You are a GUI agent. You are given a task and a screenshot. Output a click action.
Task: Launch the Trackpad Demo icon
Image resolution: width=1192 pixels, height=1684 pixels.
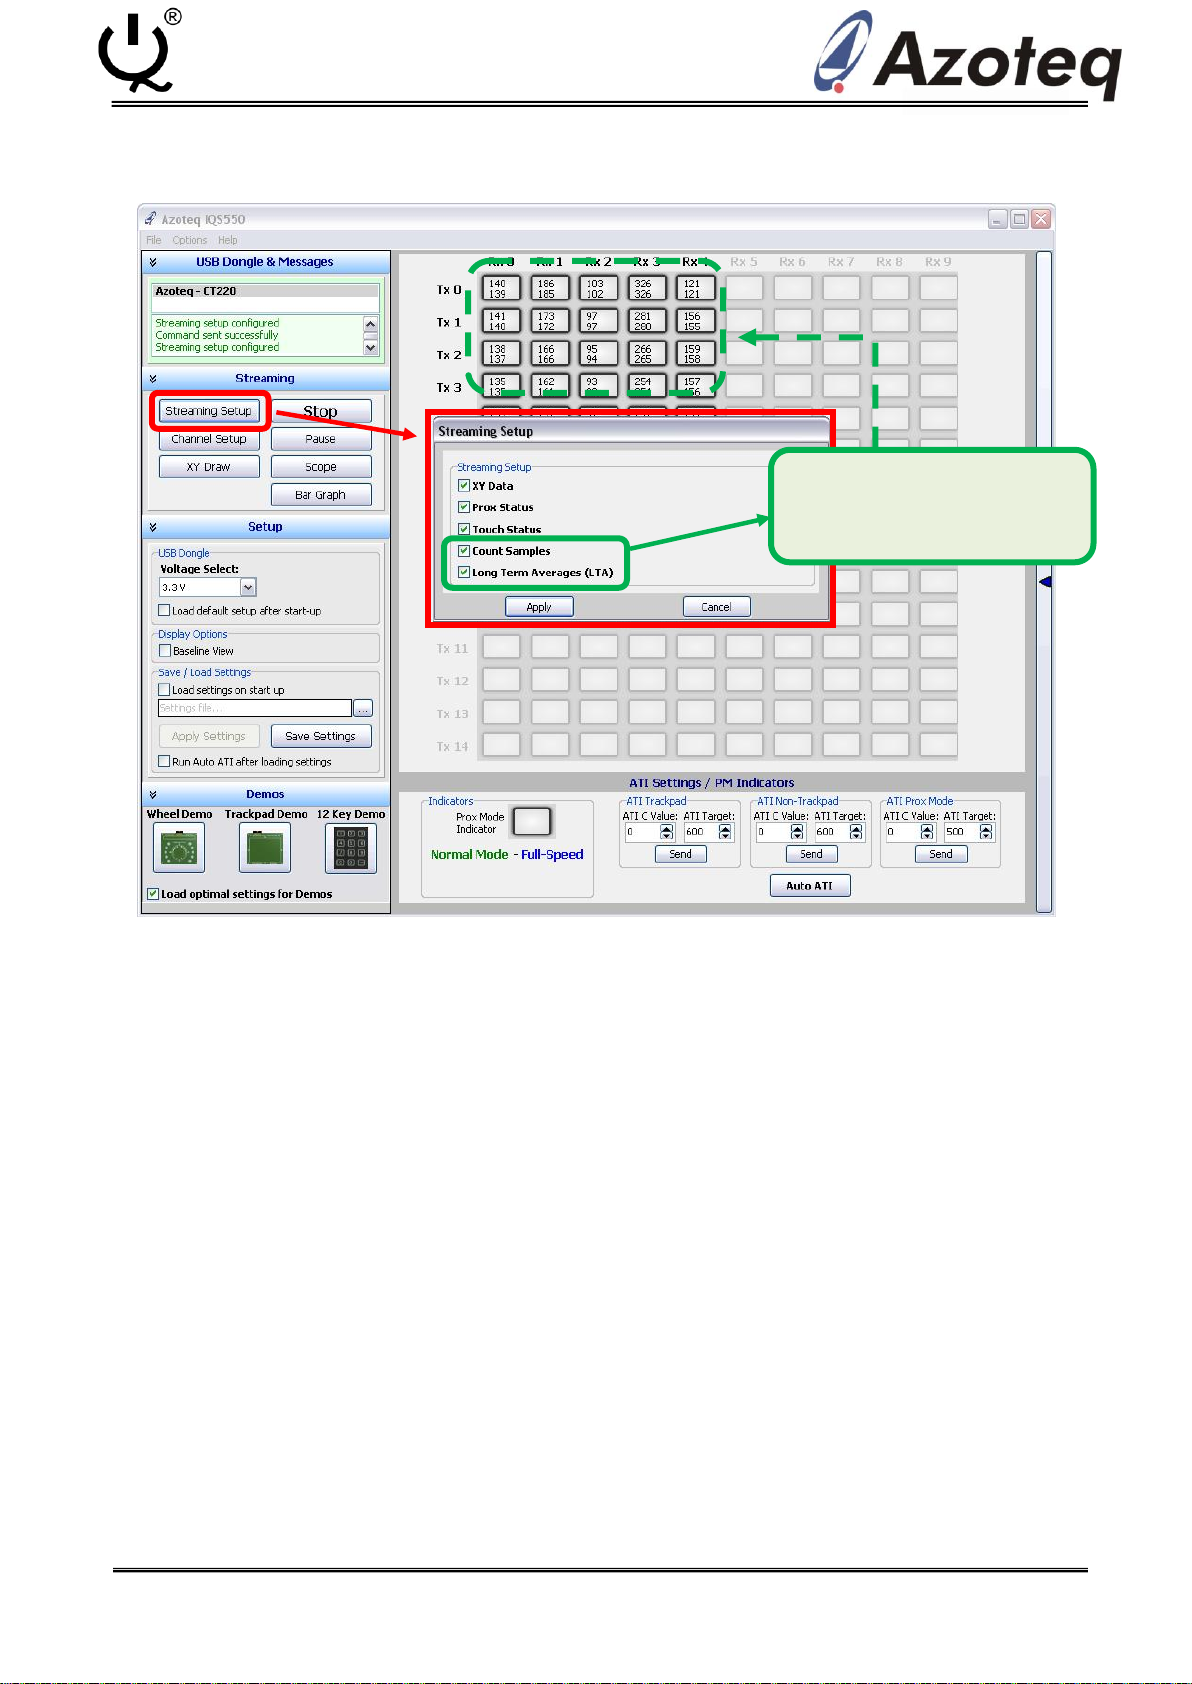[x=265, y=848]
